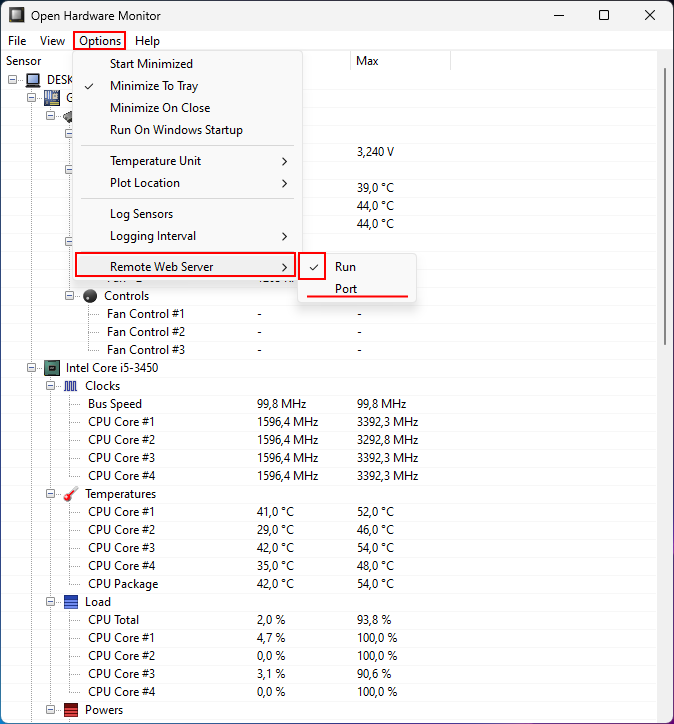Collapse the motherboard tree node
The image size is (674, 724).
point(31,97)
